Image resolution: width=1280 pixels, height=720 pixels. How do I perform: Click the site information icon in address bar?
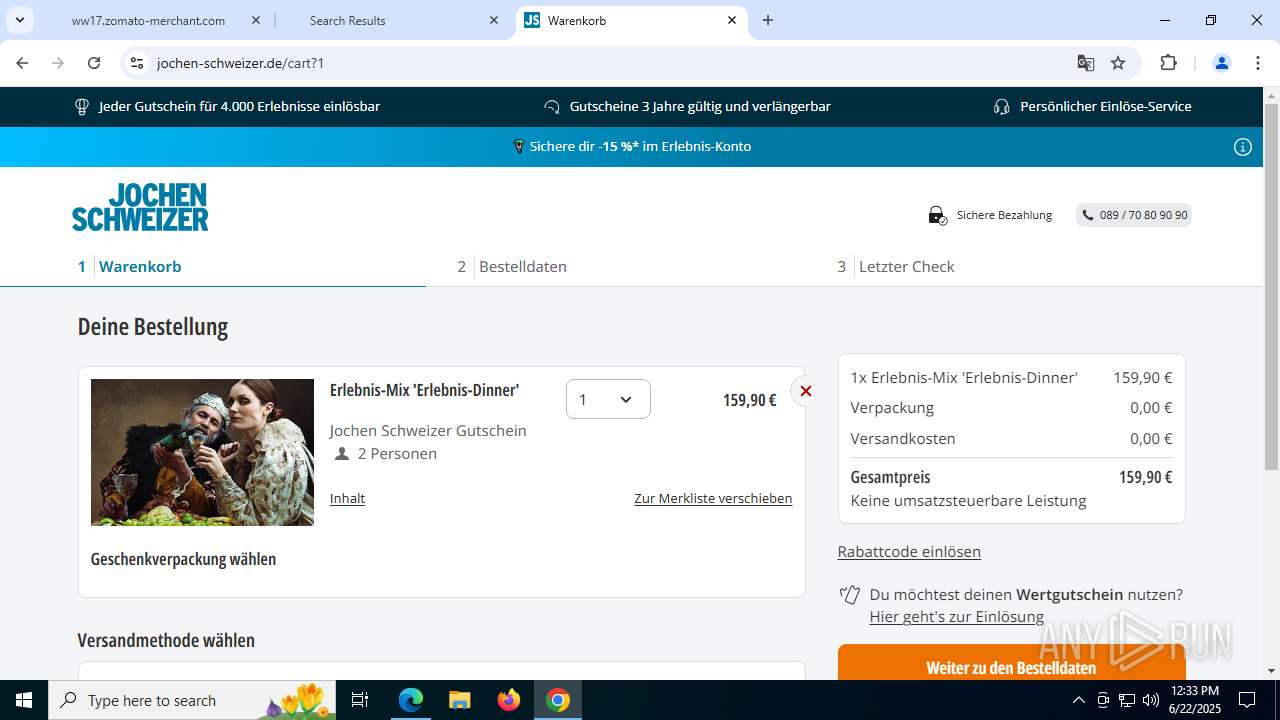click(138, 63)
